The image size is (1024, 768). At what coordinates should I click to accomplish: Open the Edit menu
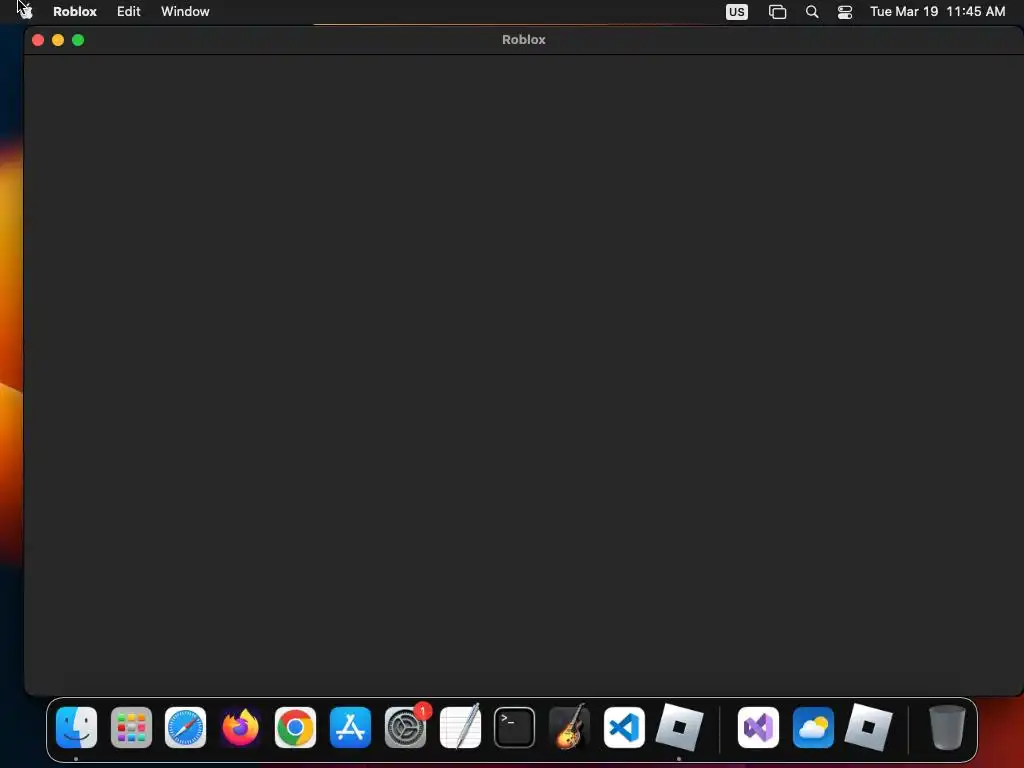tap(129, 11)
